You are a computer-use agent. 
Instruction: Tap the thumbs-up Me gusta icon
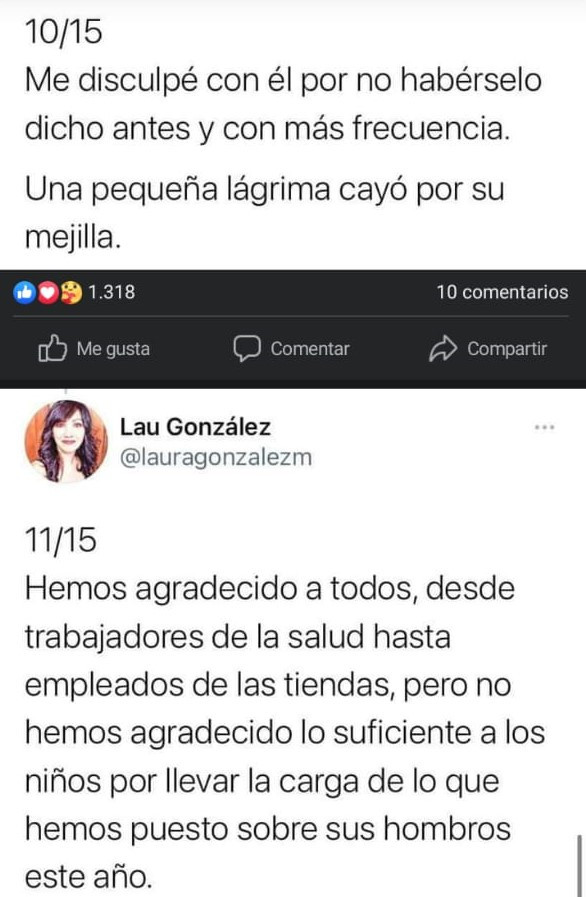(x=52, y=348)
